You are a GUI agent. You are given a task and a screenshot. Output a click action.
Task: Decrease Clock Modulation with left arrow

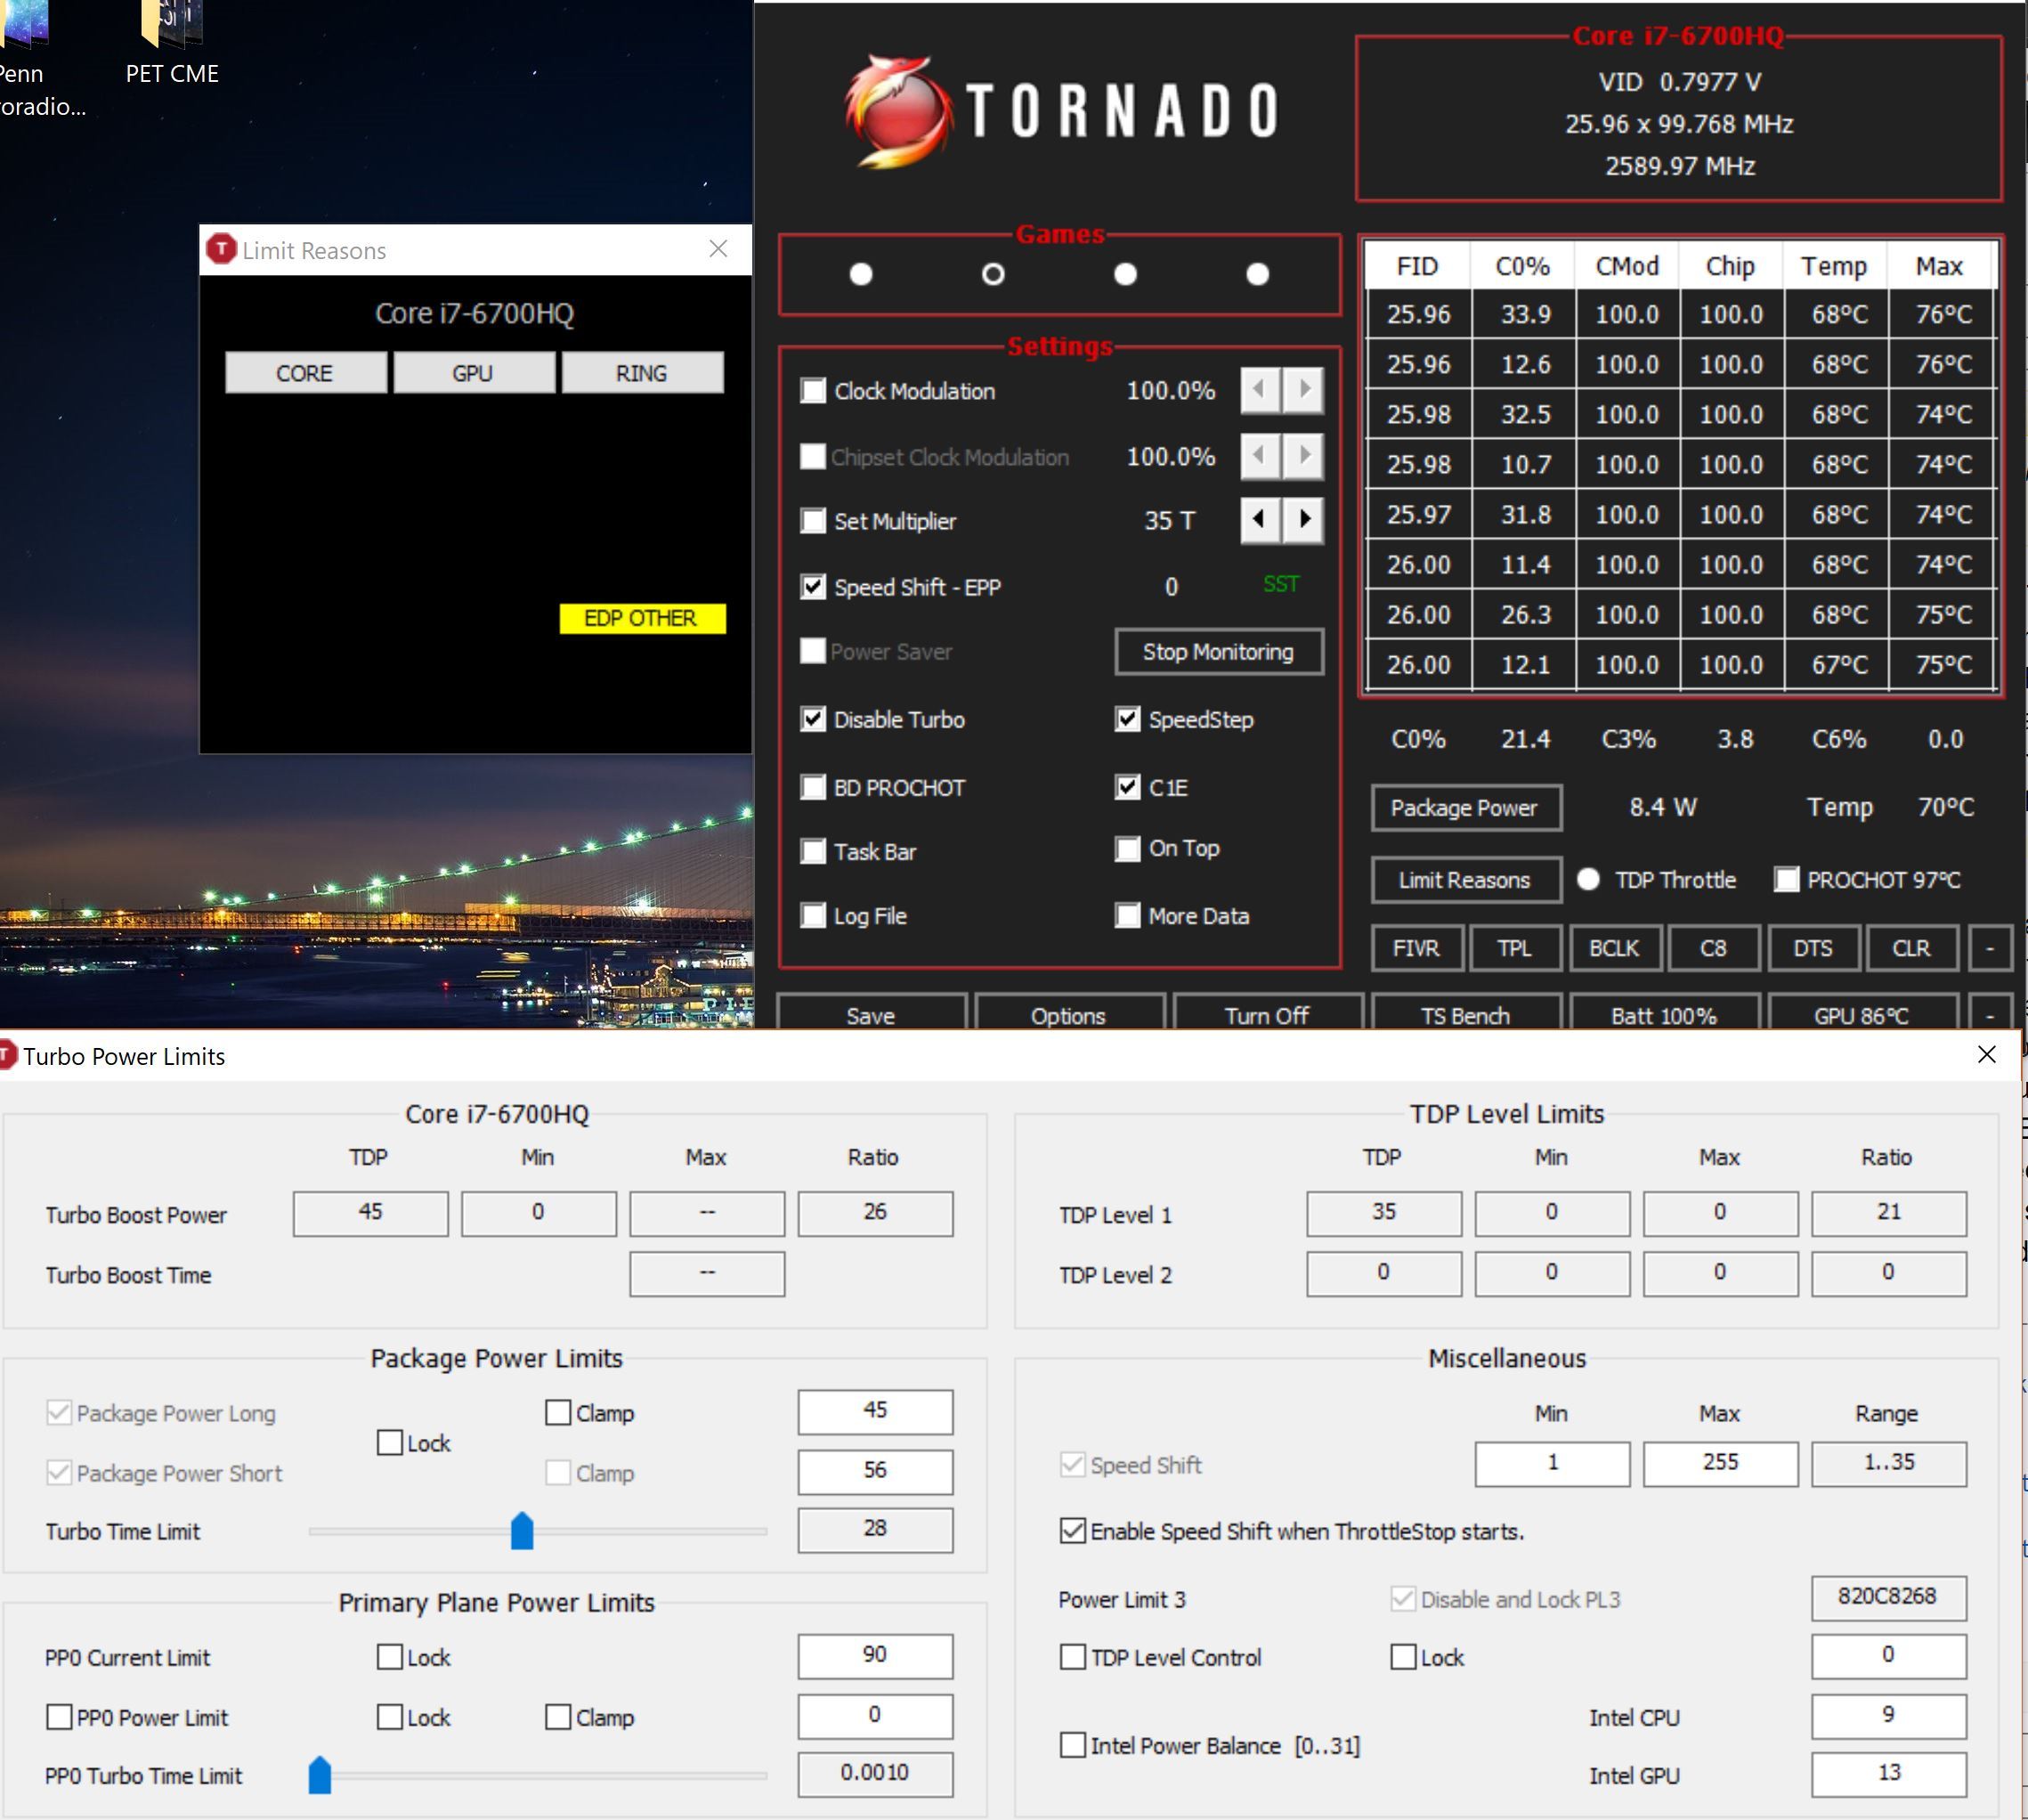pyautogui.click(x=1260, y=390)
